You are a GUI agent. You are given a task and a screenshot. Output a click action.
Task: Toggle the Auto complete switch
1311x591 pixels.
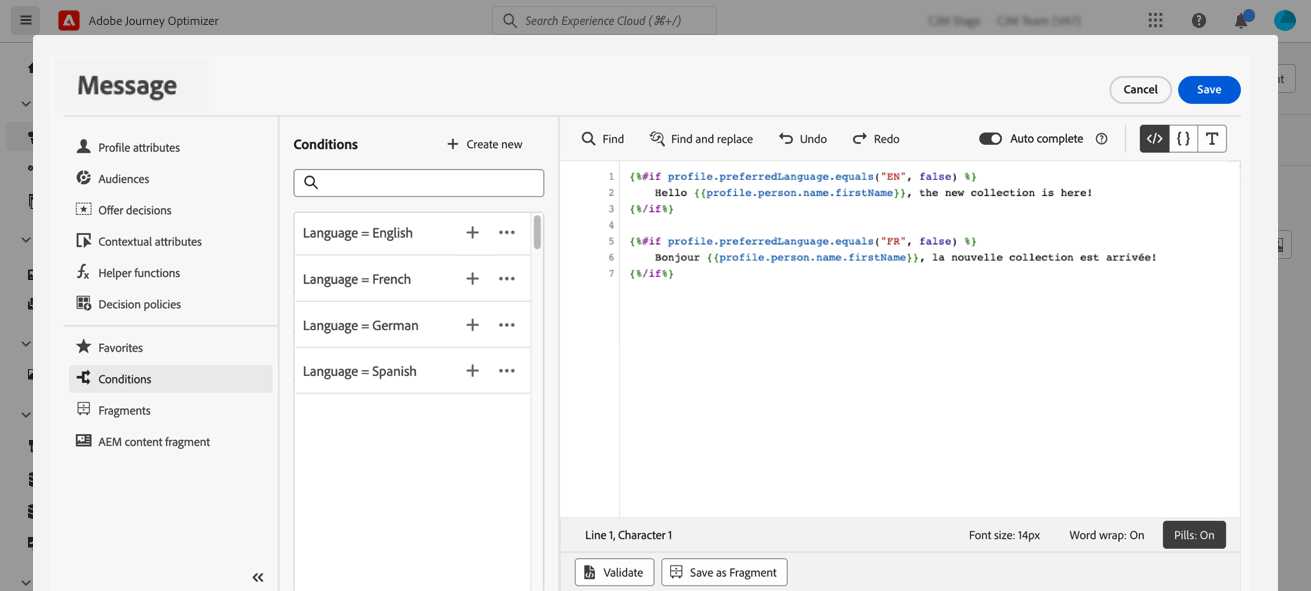[x=990, y=139]
